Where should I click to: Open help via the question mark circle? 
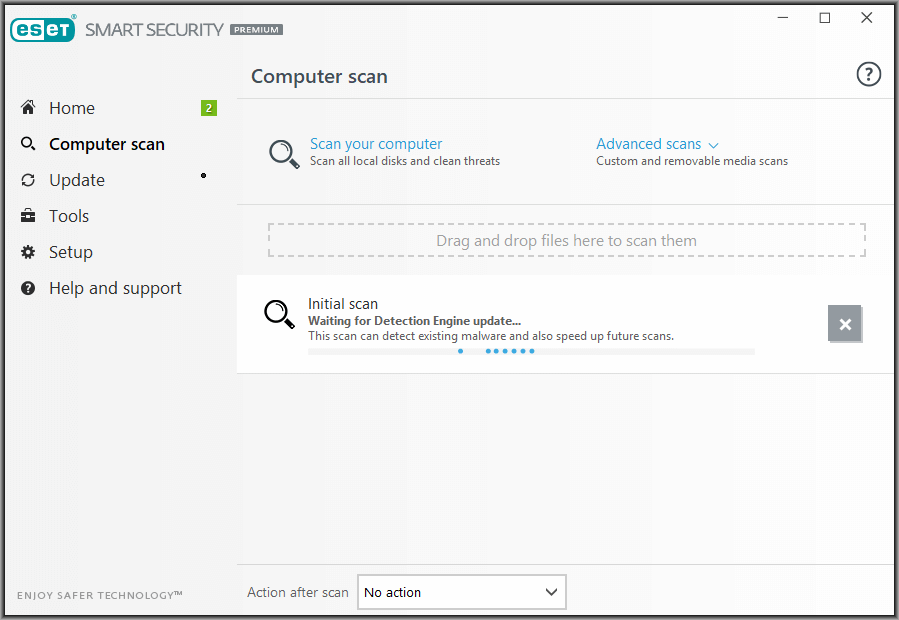(x=868, y=74)
